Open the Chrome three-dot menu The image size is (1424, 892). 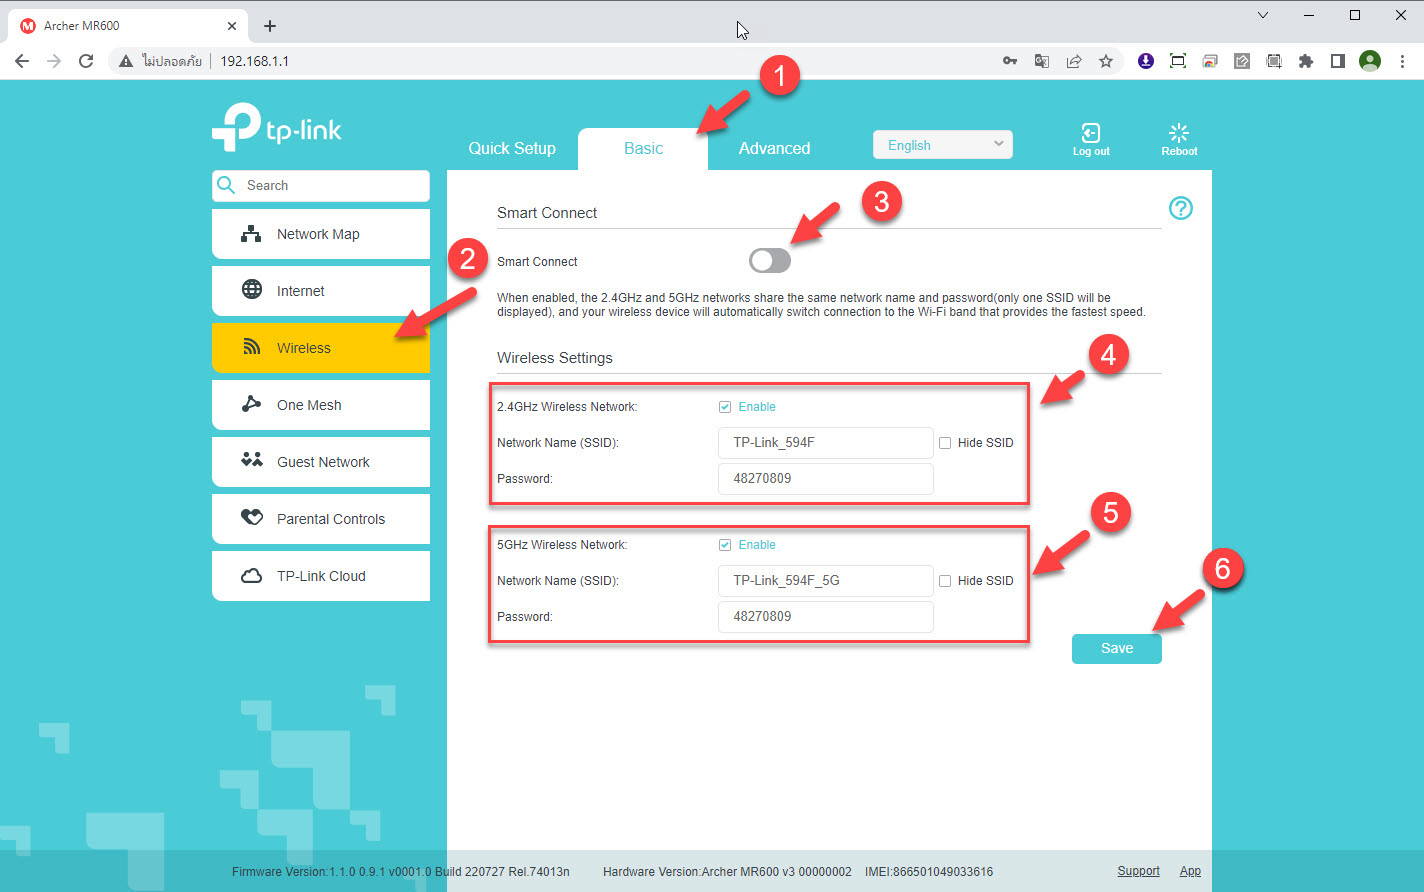(x=1402, y=61)
